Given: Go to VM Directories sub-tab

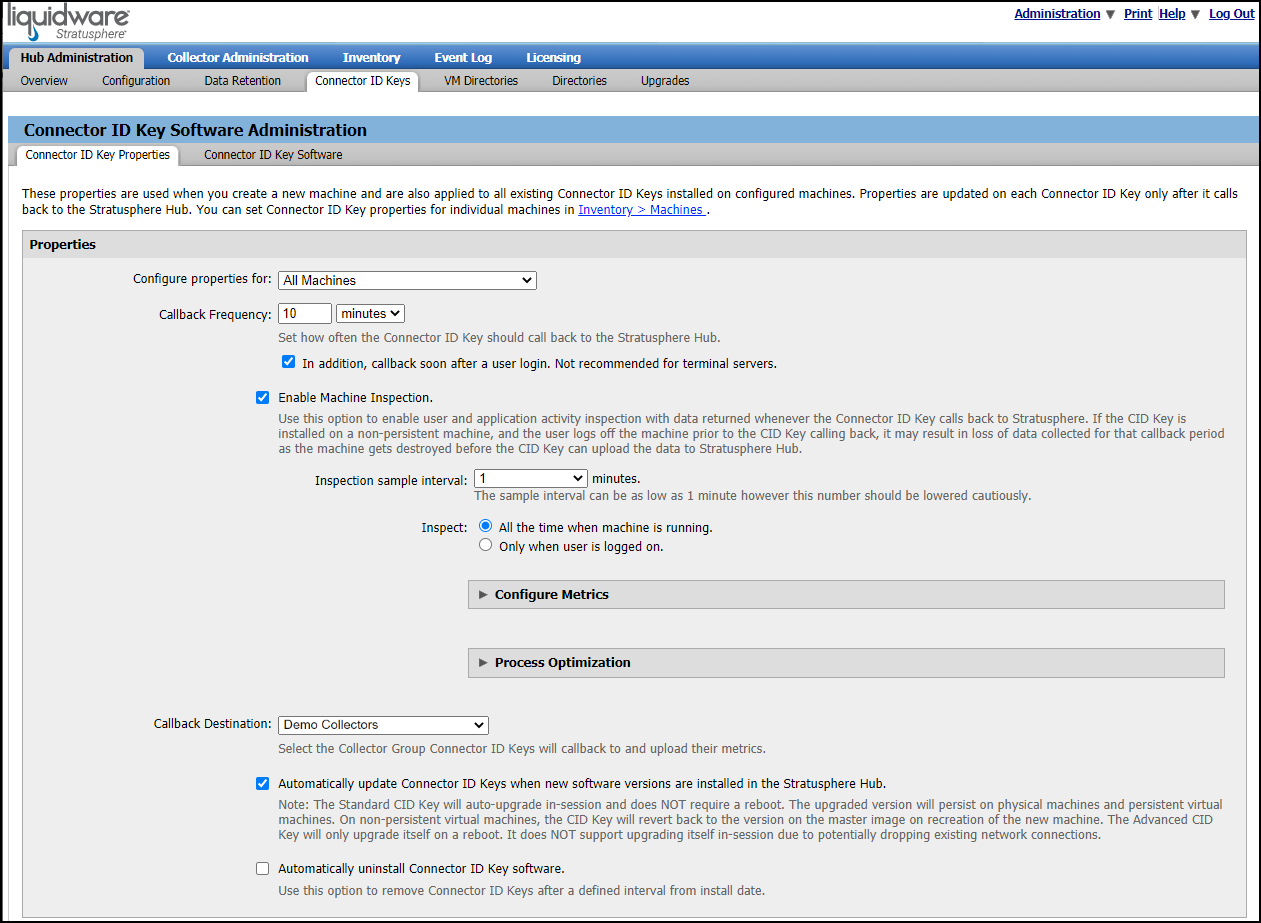Looking at the screenshot, I should pyautogui.click(x=481, y=81).
